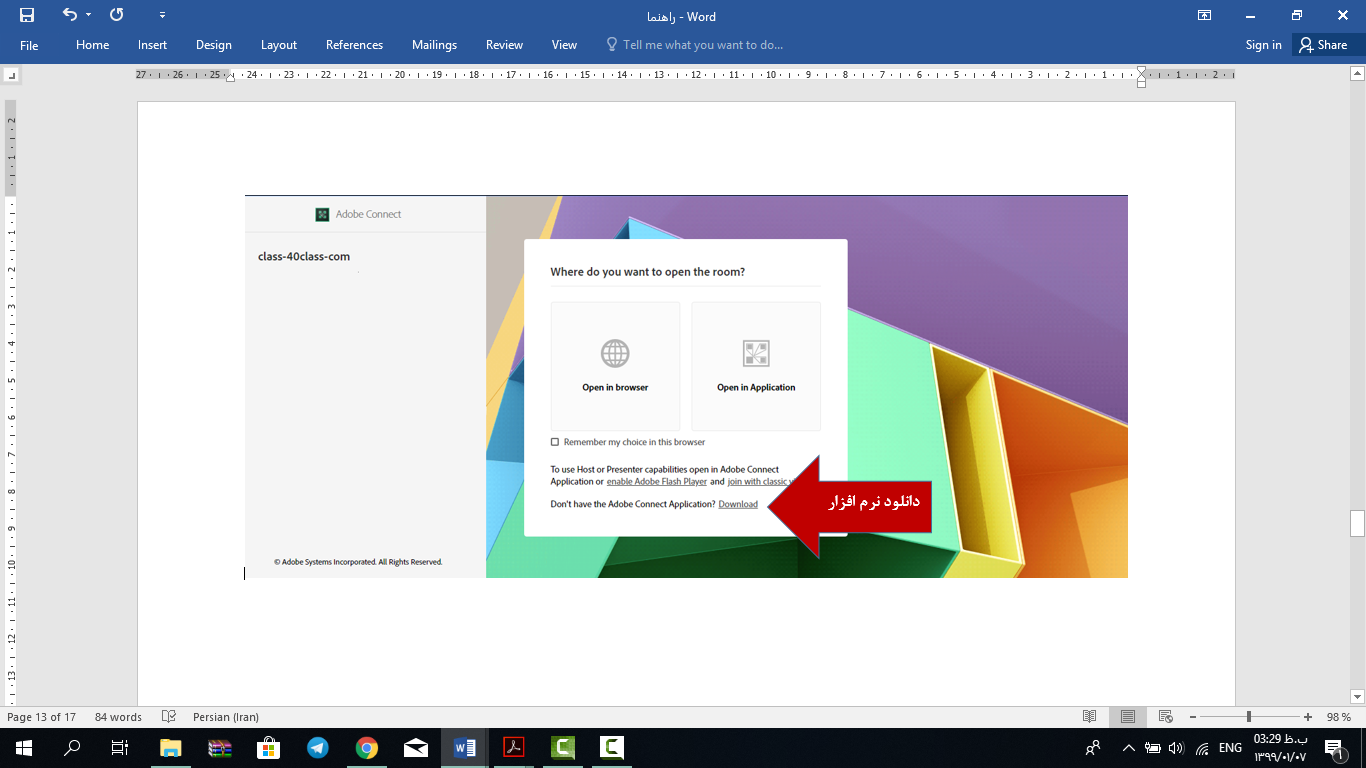
Task: Open the References tab
Action: [x=354, y=45]
